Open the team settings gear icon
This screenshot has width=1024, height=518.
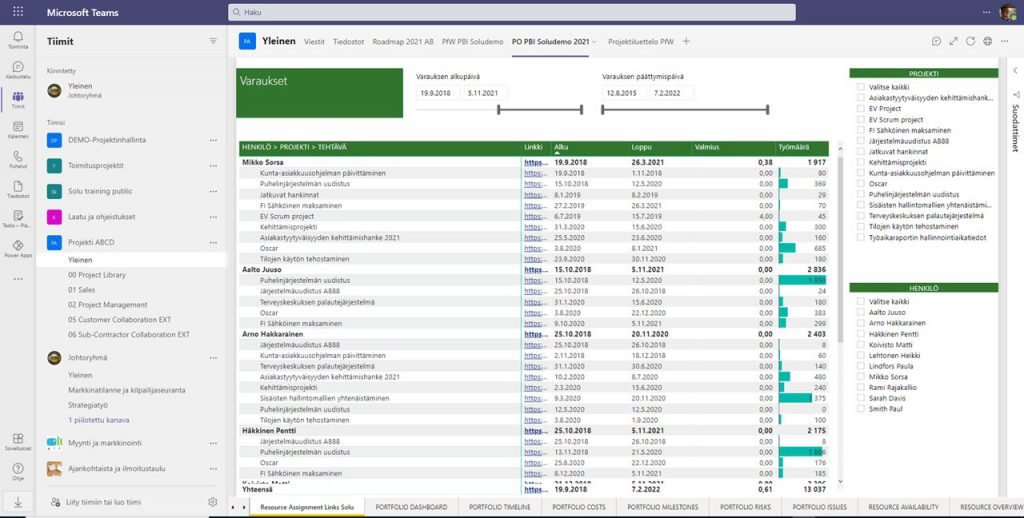212,502
